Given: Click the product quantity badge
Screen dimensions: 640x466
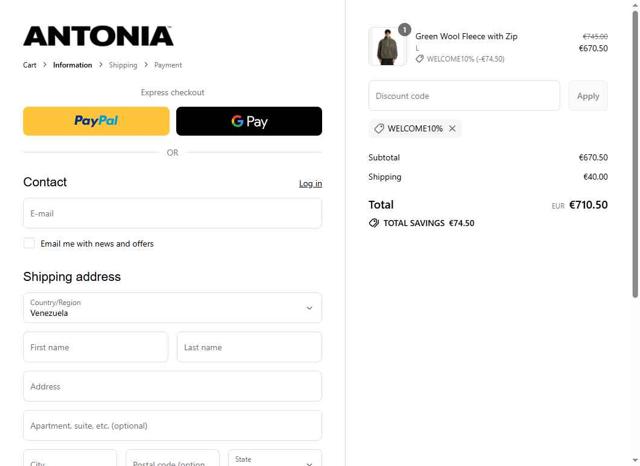Looking at the screenshot, I should click(x=404, y=30).
